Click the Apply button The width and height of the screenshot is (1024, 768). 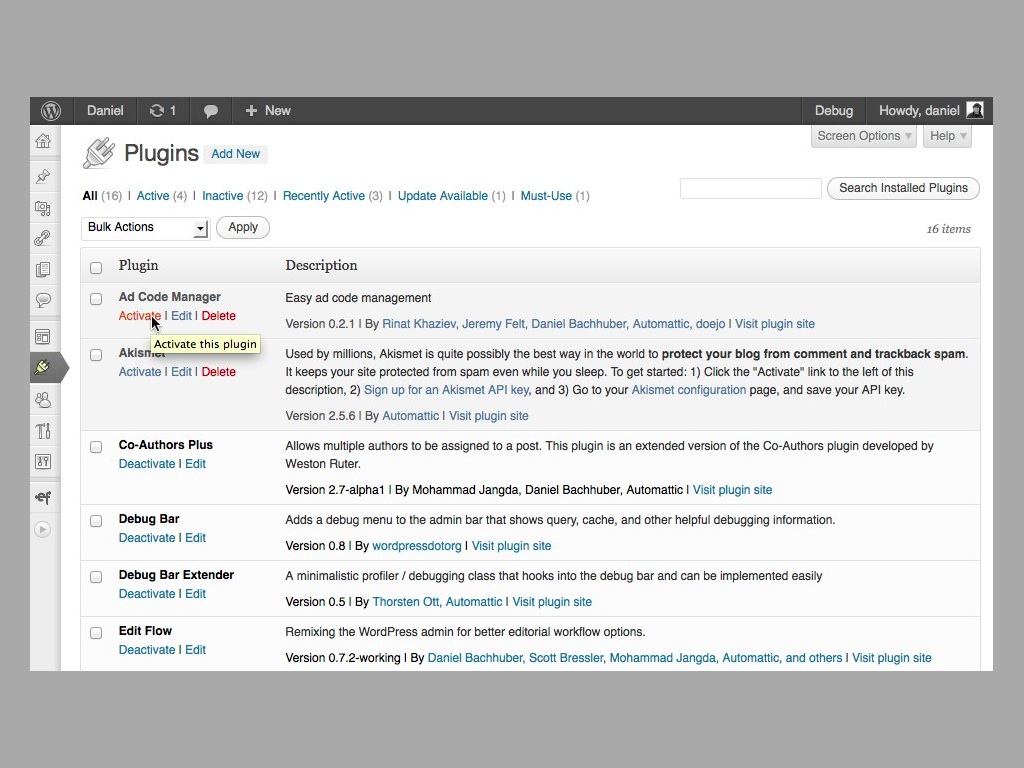[243, 227]
